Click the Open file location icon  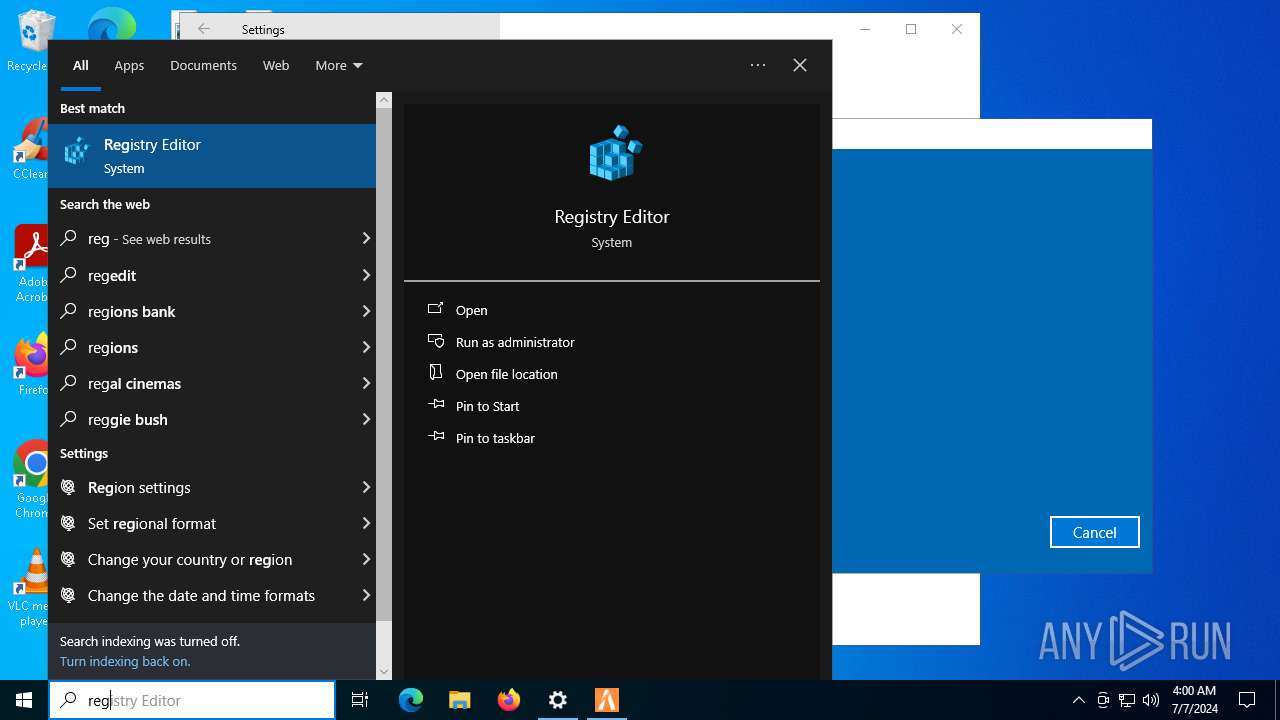pos(436,373)
